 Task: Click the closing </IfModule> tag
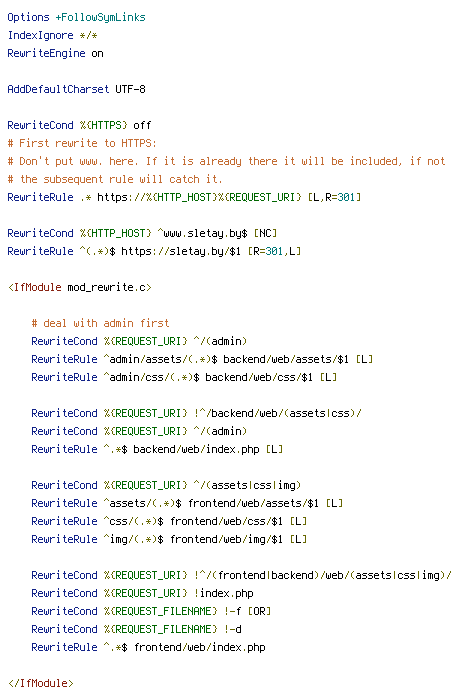tap(41, 683)
